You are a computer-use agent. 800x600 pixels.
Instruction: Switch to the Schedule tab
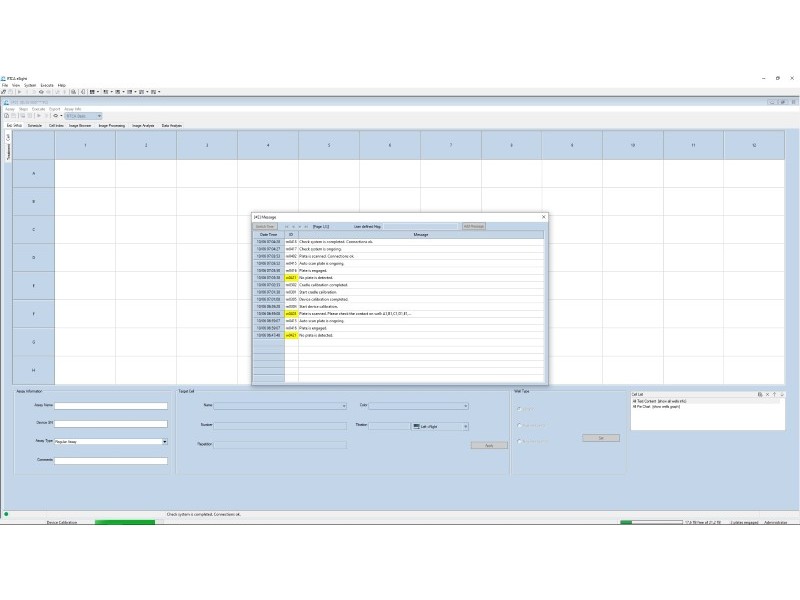click(x=35, y=126)
